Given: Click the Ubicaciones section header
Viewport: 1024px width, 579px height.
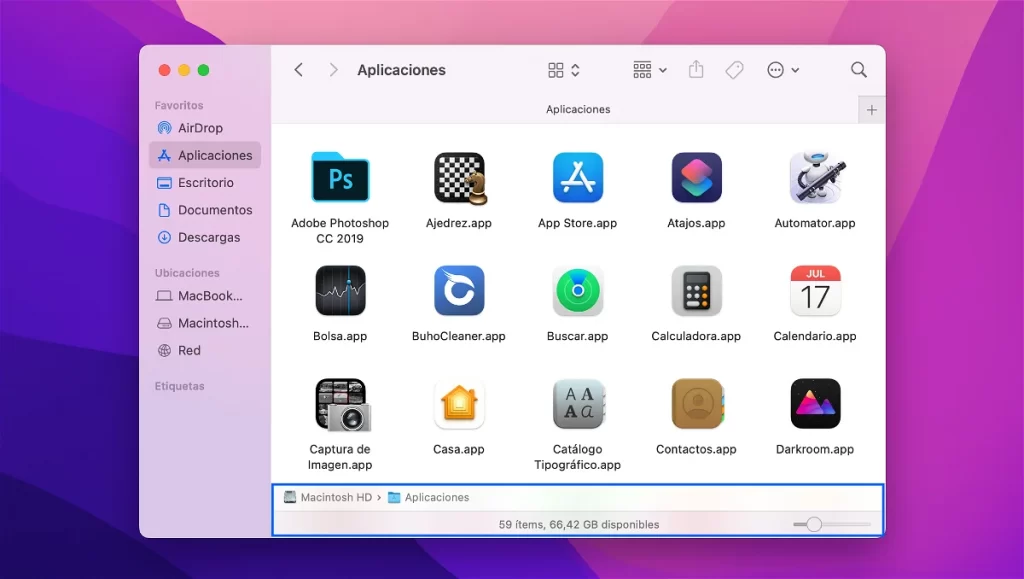Looking at the screenshot, I should (x=187, y=273).
